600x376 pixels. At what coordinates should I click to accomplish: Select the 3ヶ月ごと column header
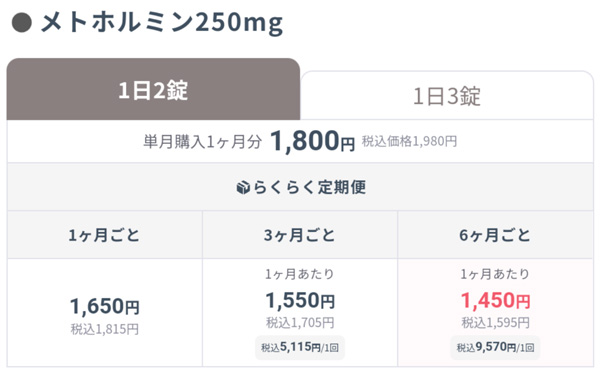(x=300, y=234)
